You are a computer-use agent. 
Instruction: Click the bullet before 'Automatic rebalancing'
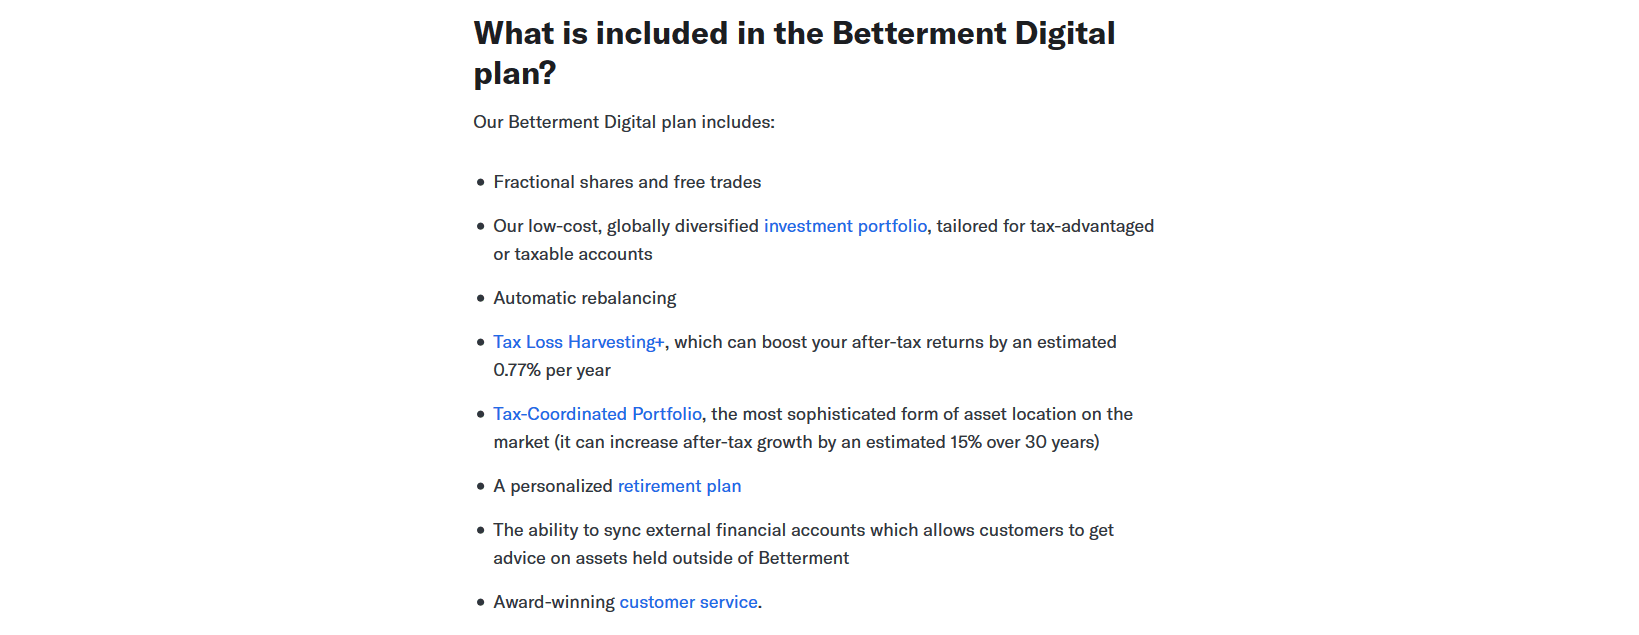[x=481, y=298]
